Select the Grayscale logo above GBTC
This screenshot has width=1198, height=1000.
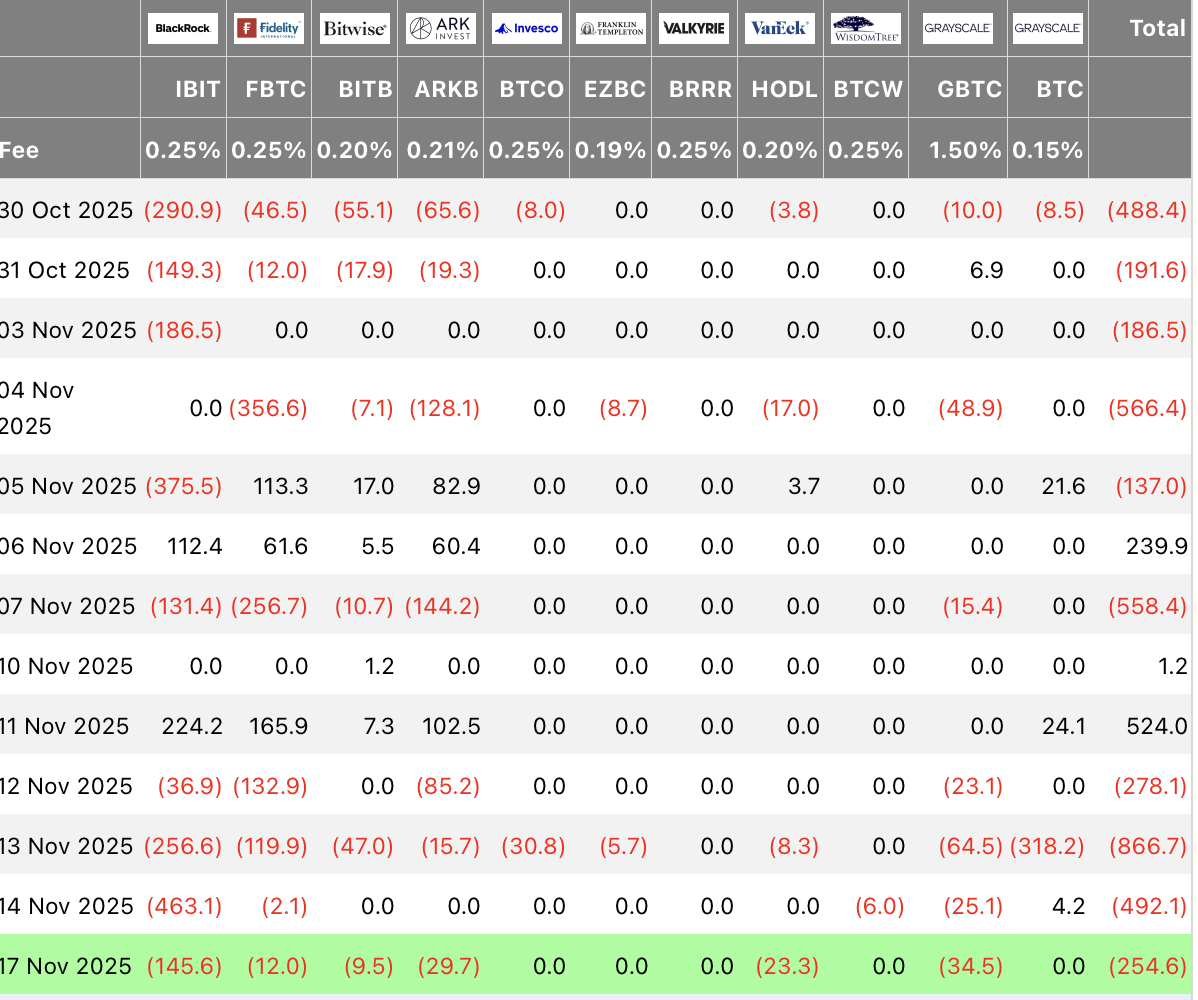[958, 28]
